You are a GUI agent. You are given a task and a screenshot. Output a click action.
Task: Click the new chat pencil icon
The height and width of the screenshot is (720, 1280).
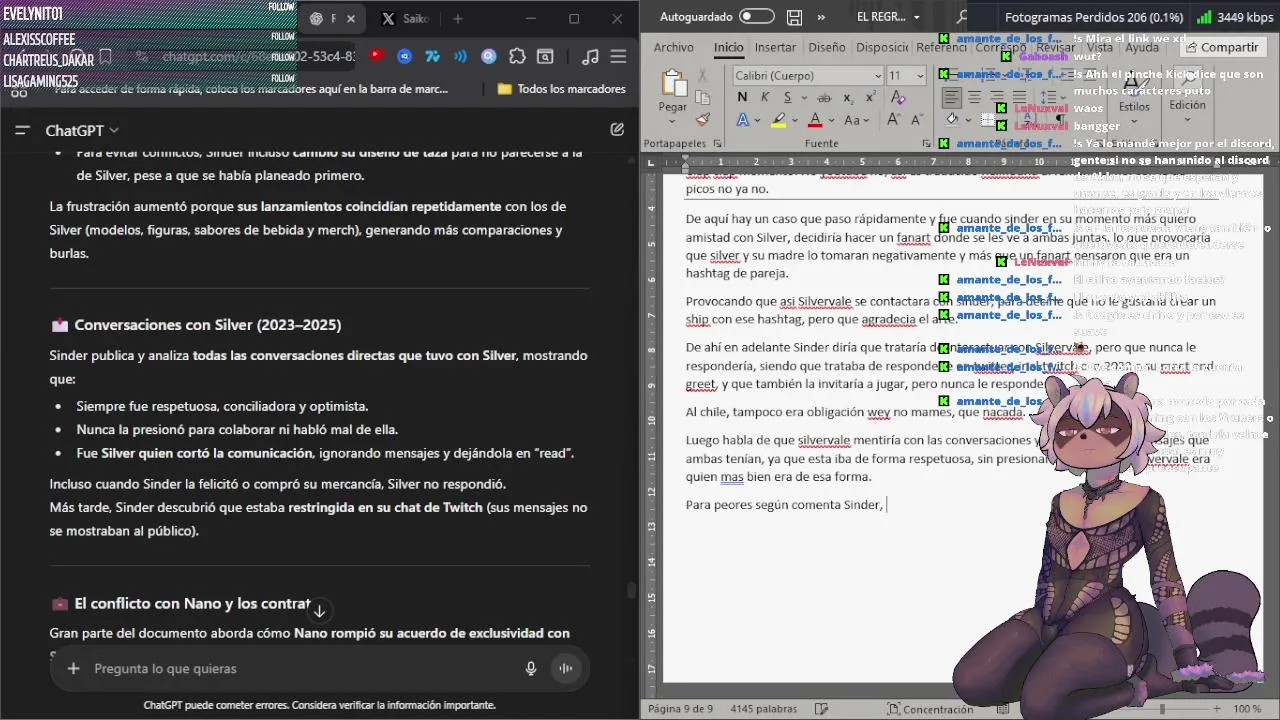coord(617,129)
